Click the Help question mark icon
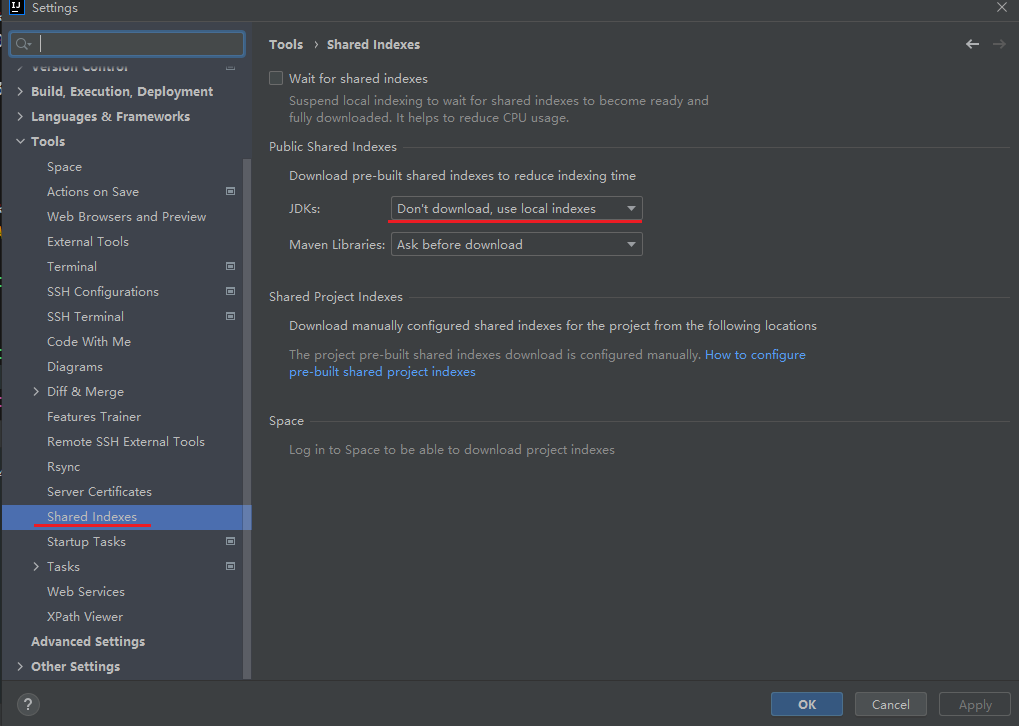This screenshot has width=1019, height=726. 27,704
